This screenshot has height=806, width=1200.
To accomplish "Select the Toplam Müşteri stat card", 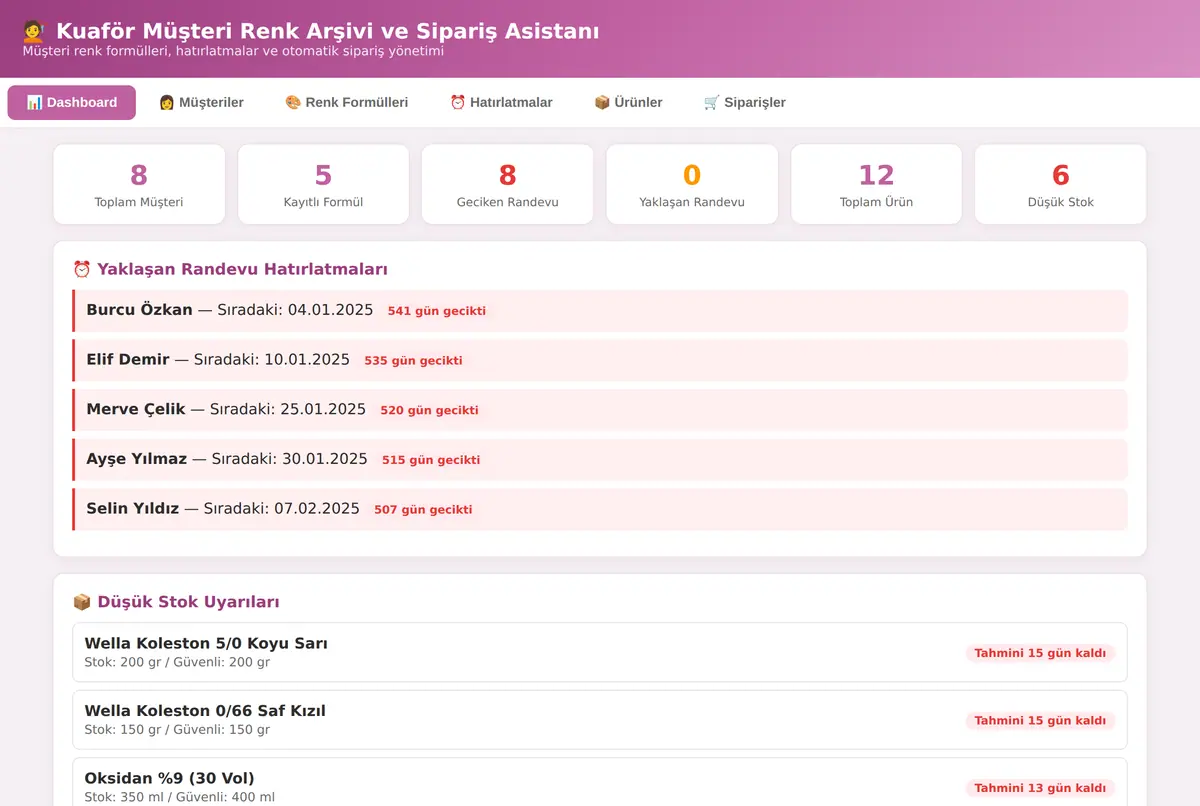I will (139, 184).
